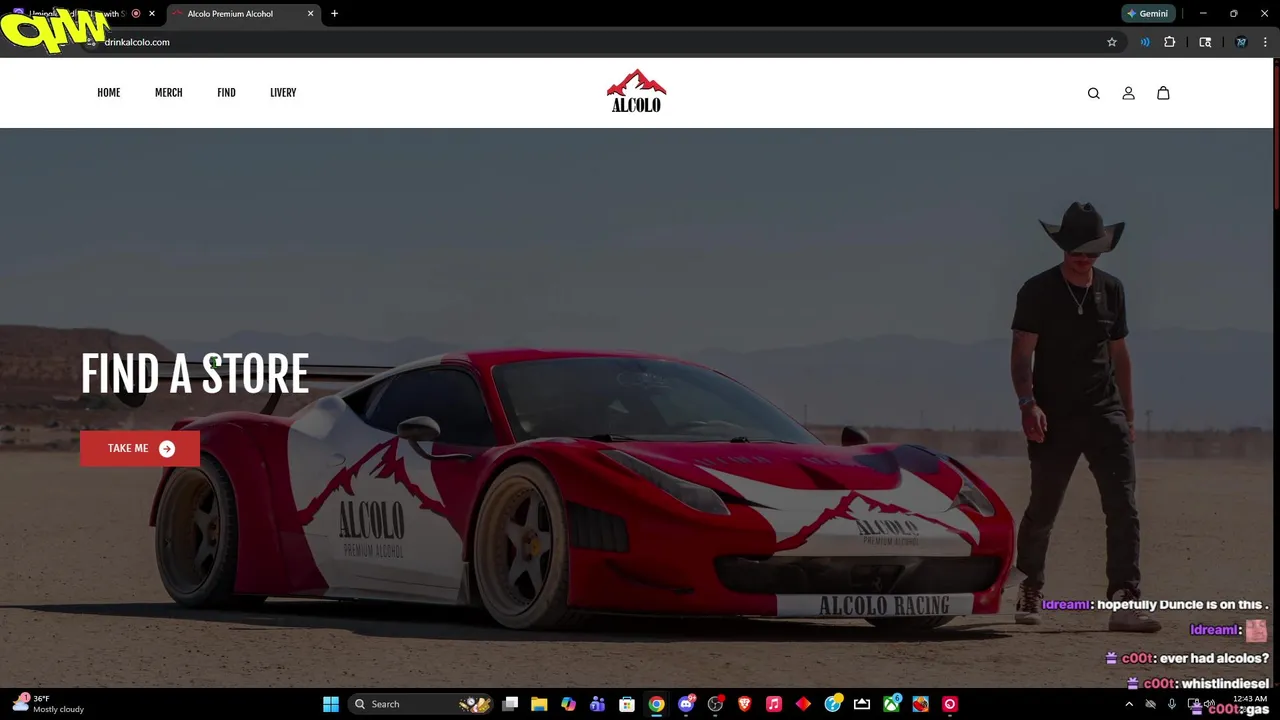Viewport: 1280px width, 720px height.
Task: Launch Brave browser from the taskbar
Action: point(744,704)
